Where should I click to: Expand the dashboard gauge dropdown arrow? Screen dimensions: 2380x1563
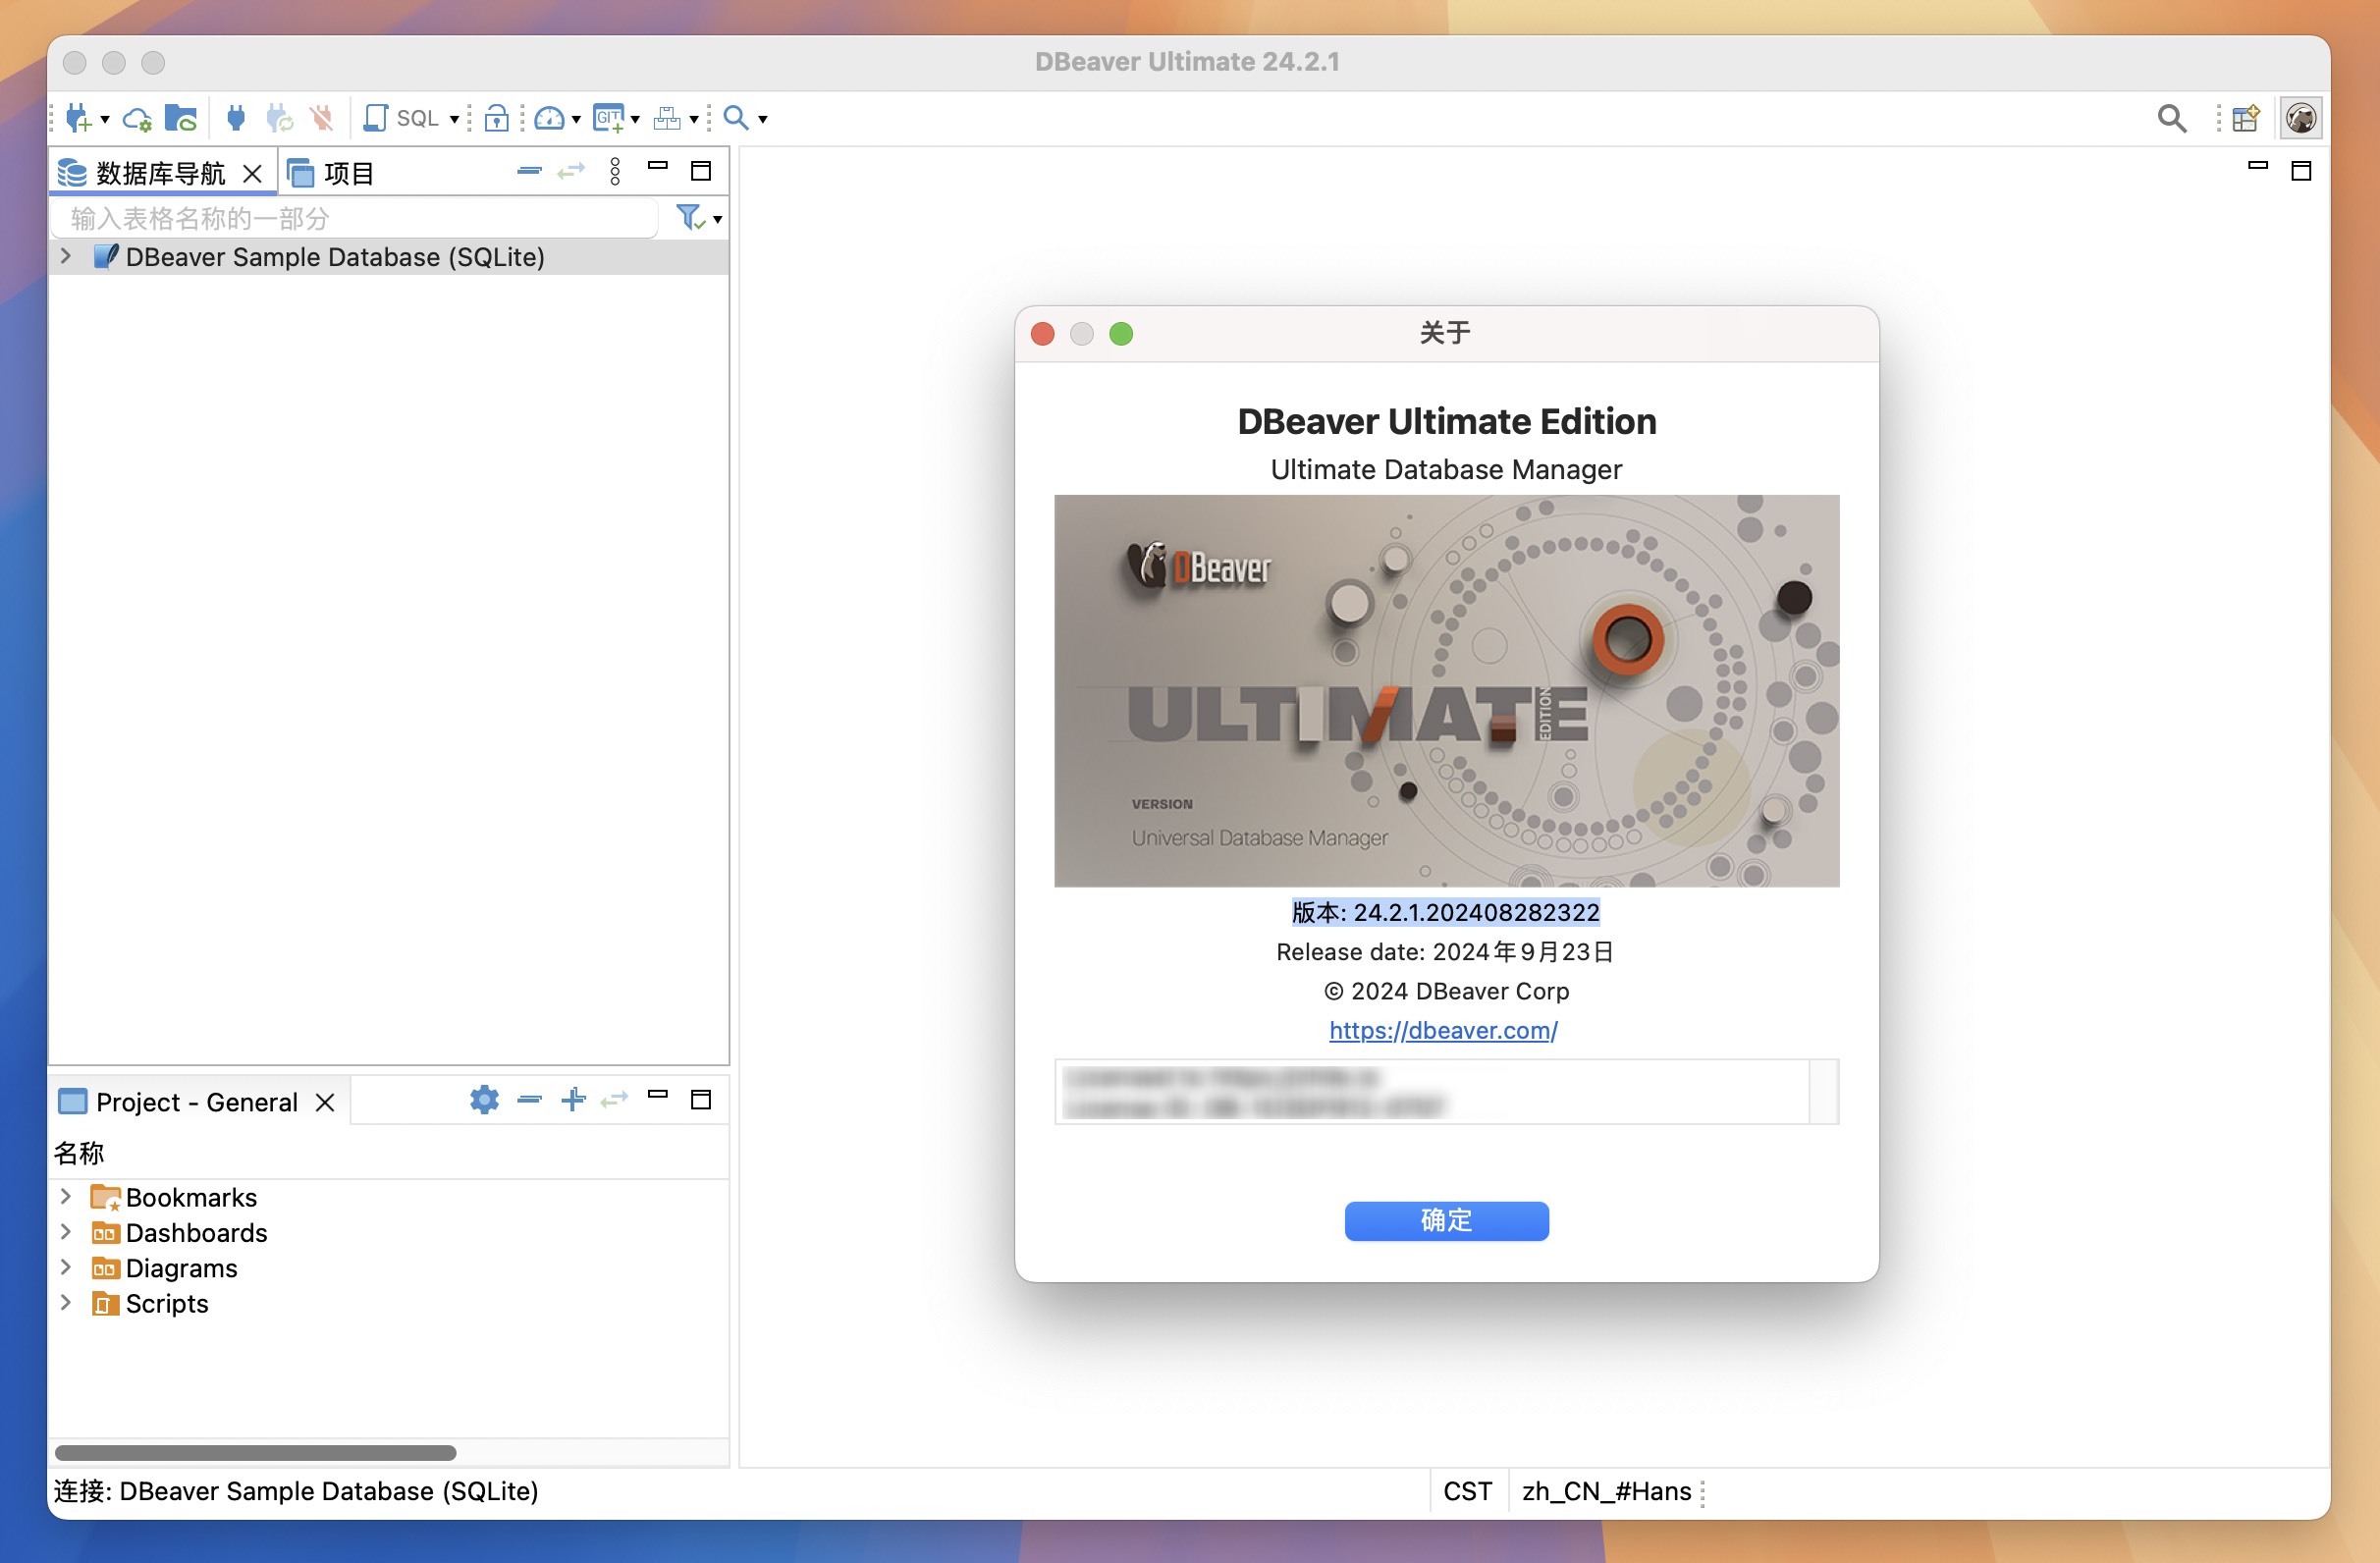[576, 119]
